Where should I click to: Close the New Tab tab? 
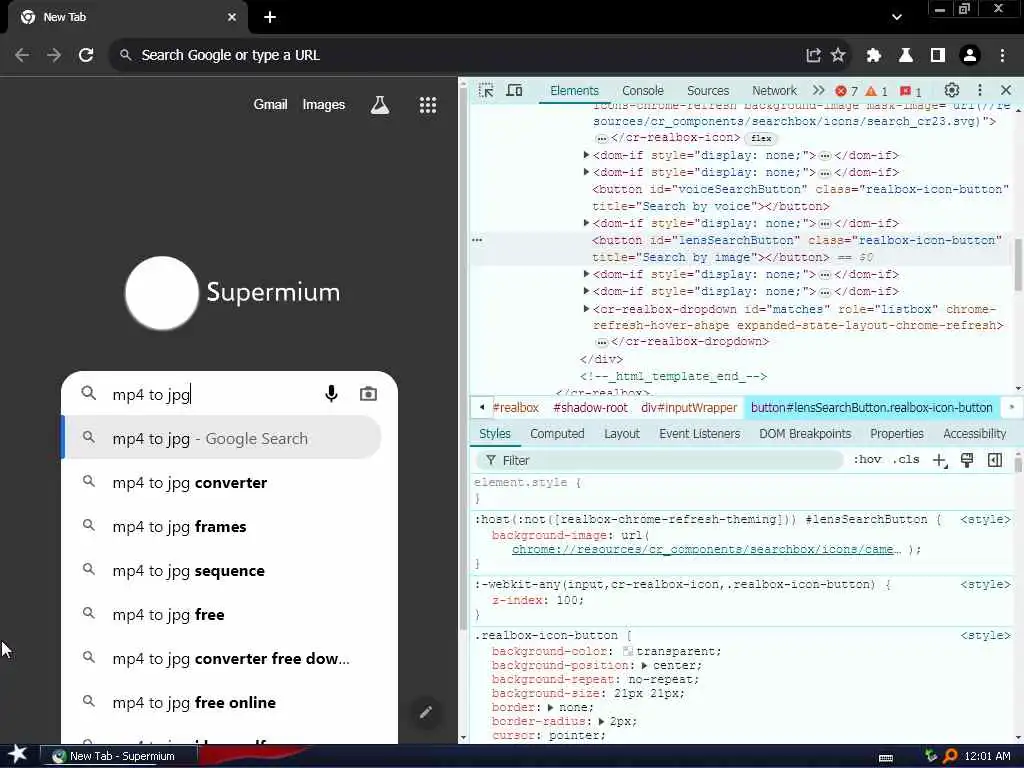click(232, 17)
